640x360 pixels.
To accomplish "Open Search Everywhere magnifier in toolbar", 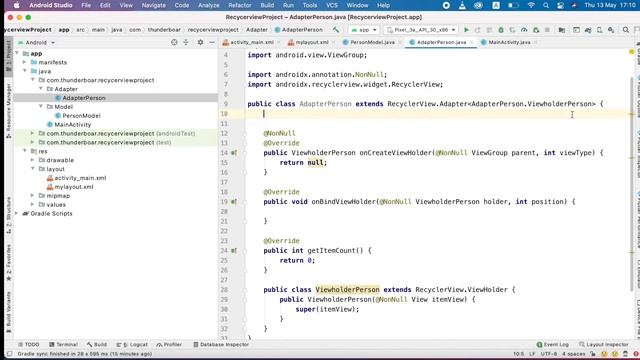I will (x=626, y=30).
